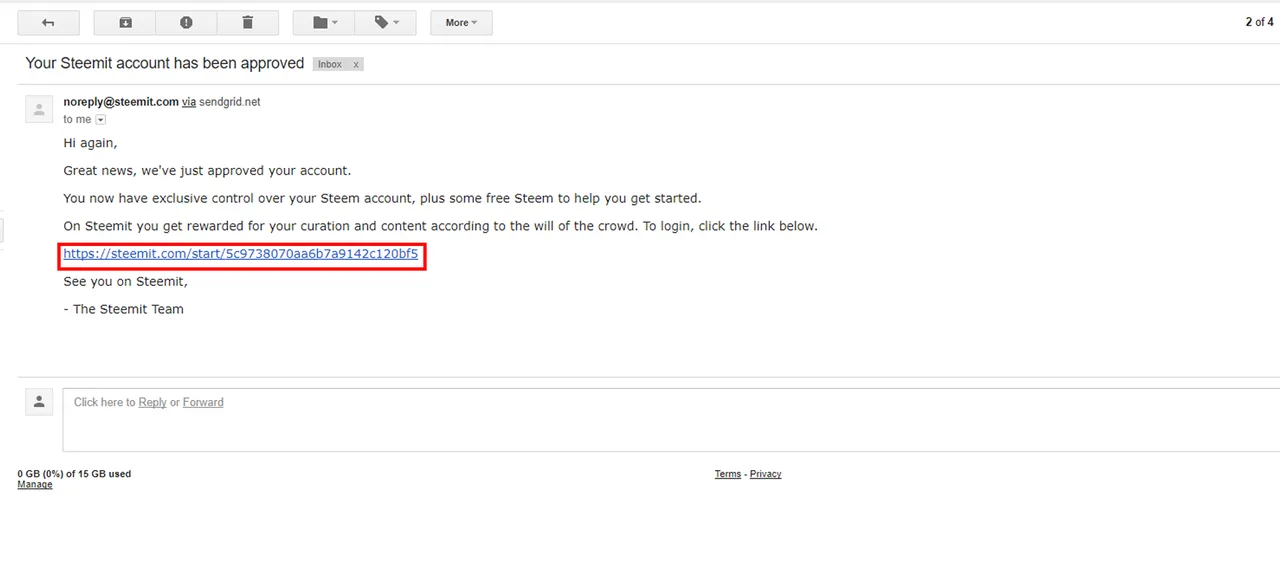Delete this email with trash icon
The image size is (1280, 576).
248,22
